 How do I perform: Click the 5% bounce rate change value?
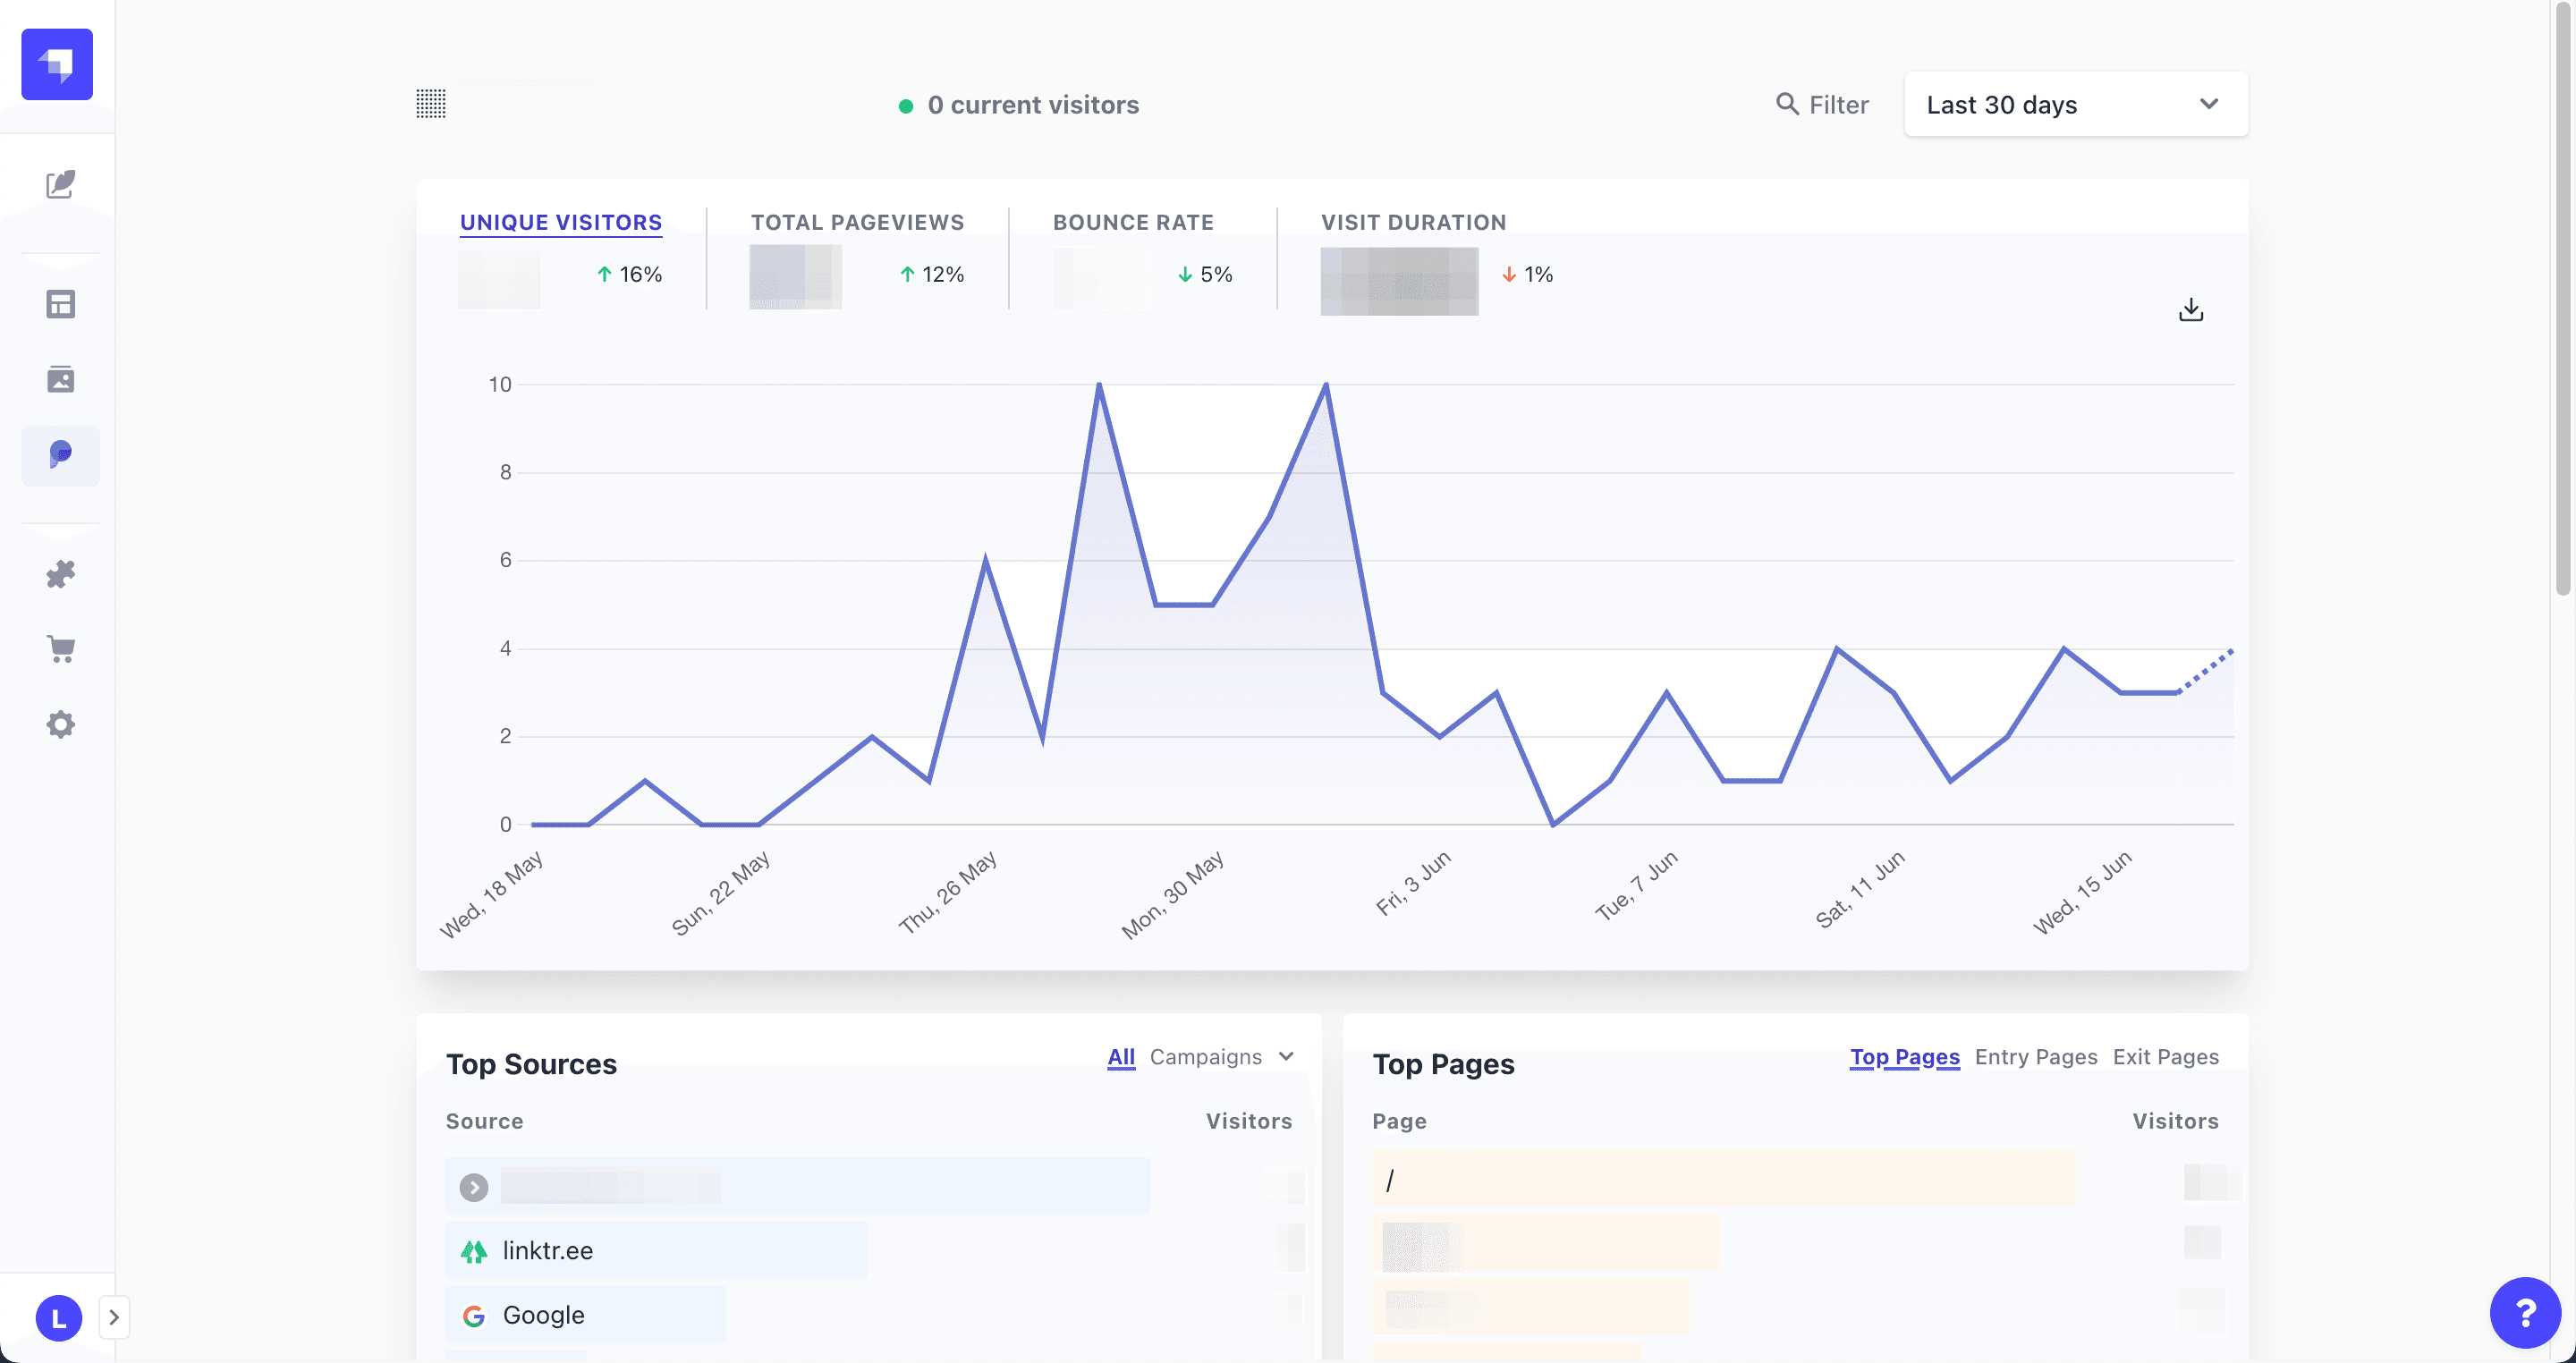[x=1216, y=274]
